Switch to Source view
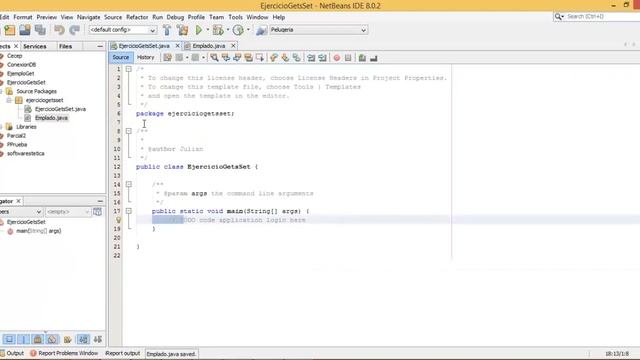This screenshot has height=360, width=640. pyautogui.click(x=121, y=58)
